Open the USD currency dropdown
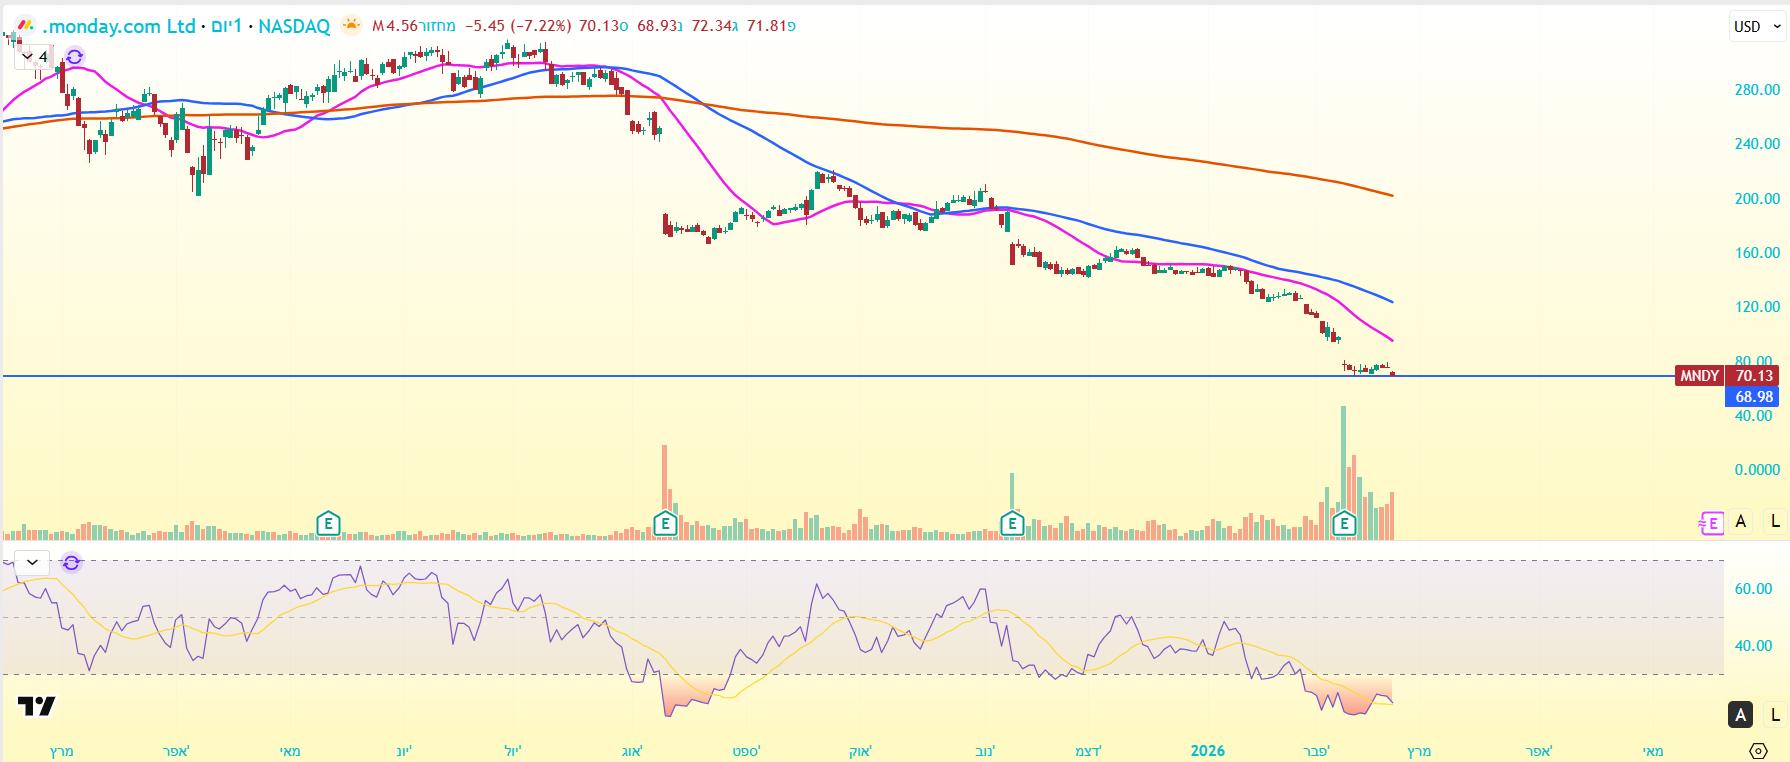 coord(1757,27)
